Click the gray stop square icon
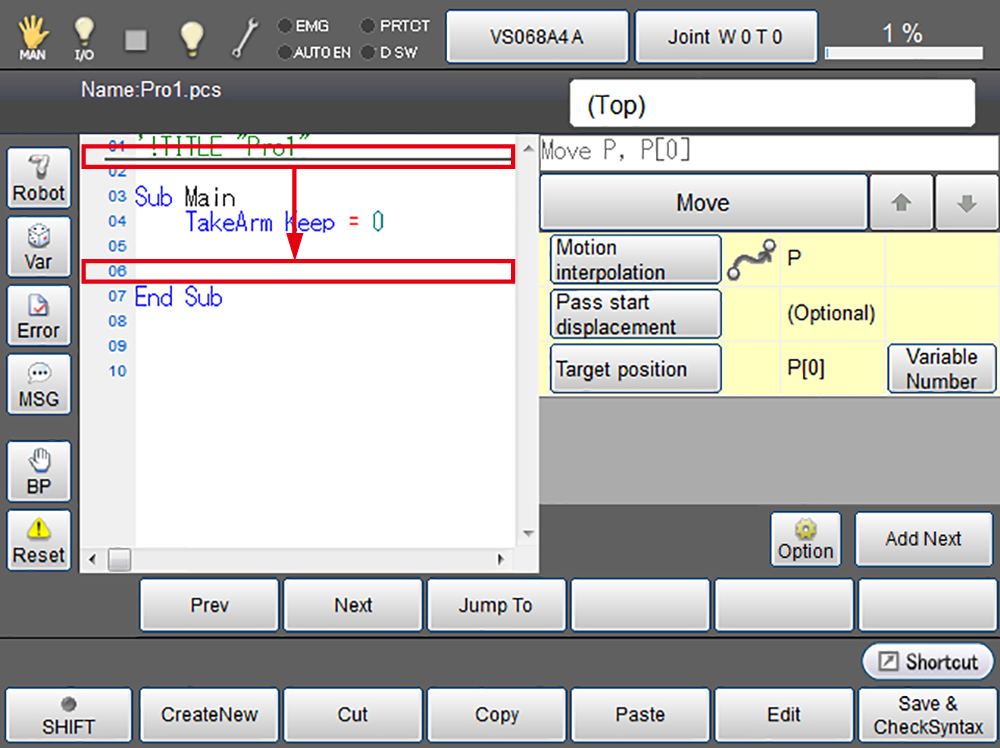 click(136, 38)
